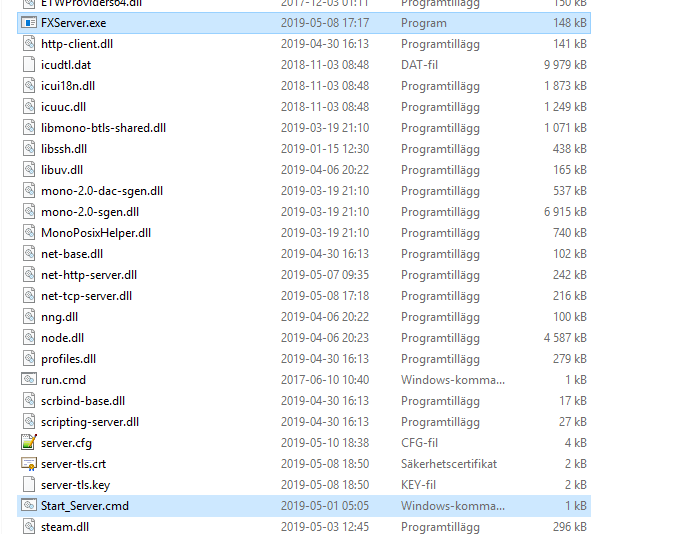
Task: Click the steam.dll file icon
Action: click(x=29, y=527)
